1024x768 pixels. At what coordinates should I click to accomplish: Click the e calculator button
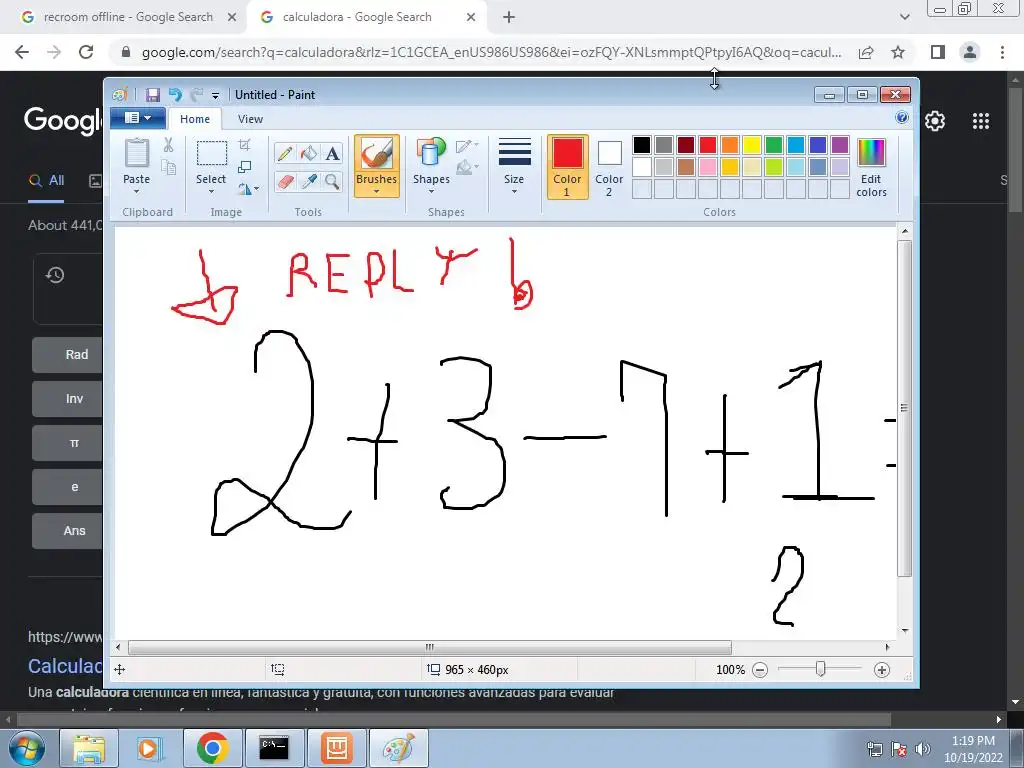tap(67, 487)
